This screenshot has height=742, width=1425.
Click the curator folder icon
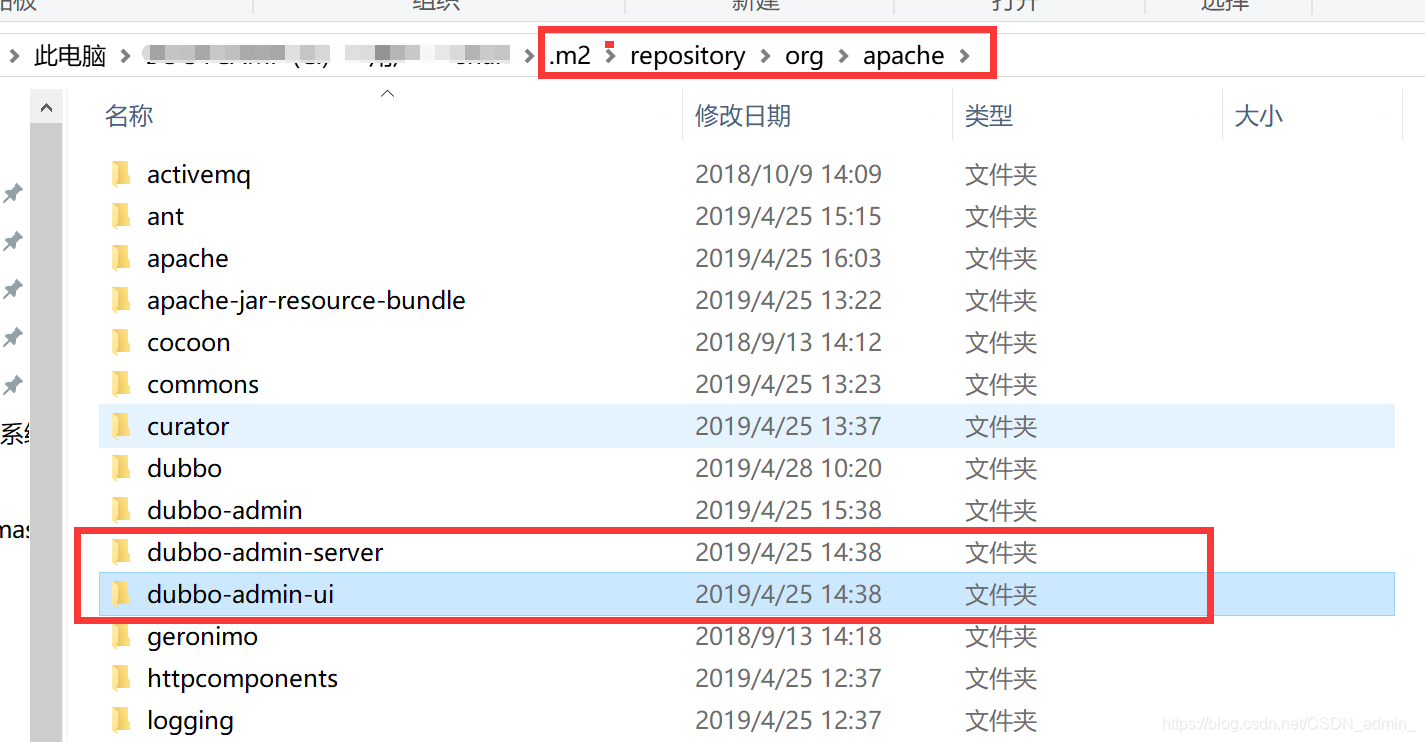(121, 427)
